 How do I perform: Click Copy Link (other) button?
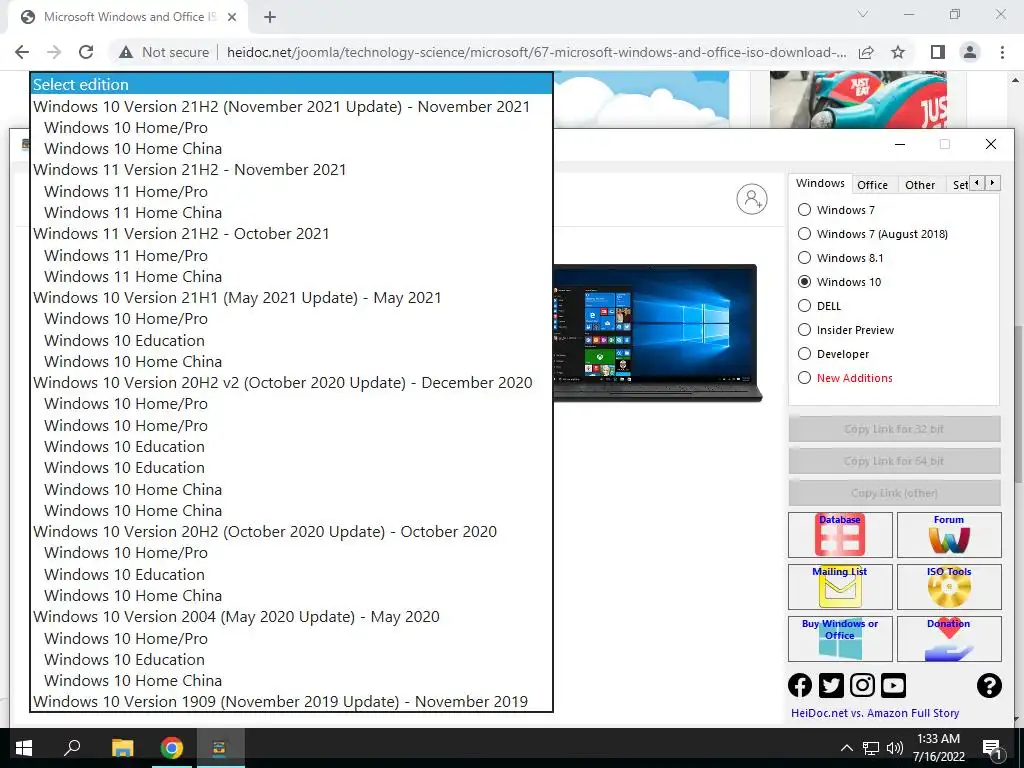click(894, 493)
